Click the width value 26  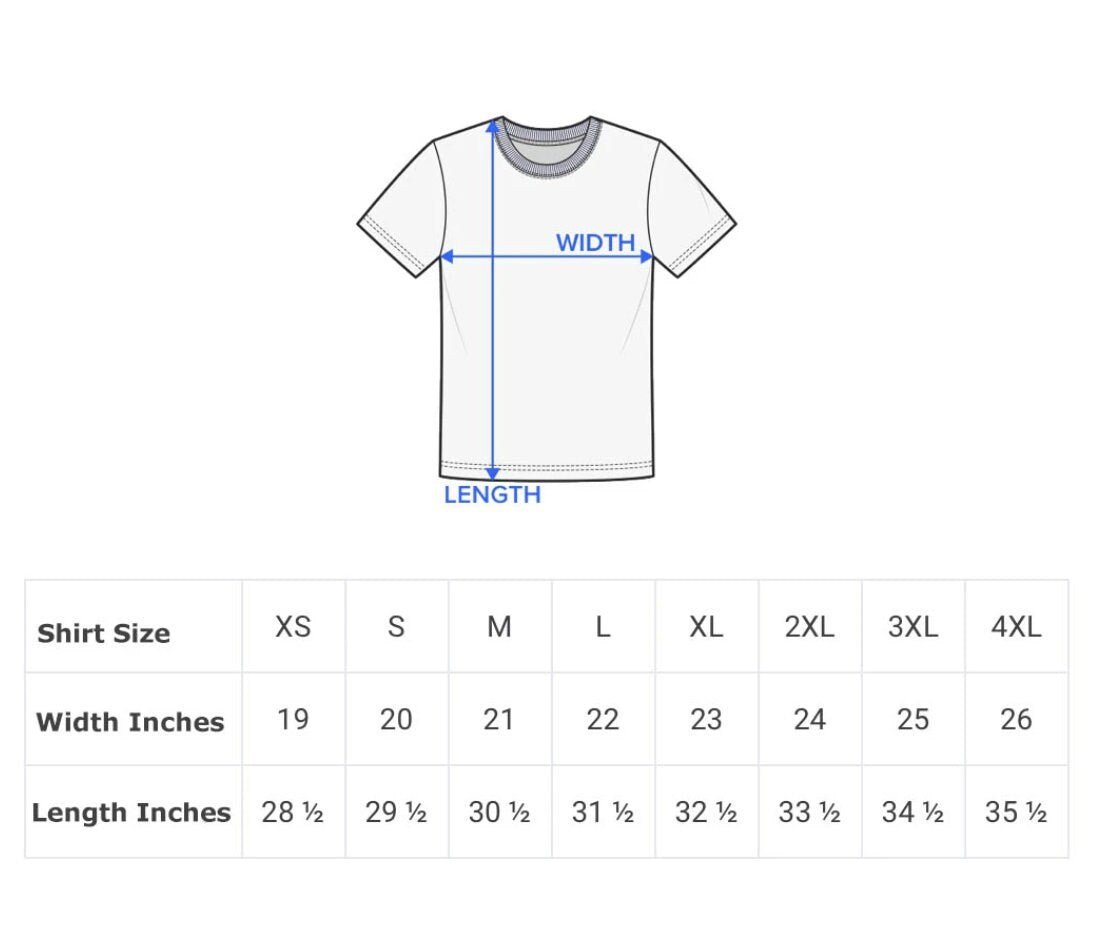coord(1016,719)
